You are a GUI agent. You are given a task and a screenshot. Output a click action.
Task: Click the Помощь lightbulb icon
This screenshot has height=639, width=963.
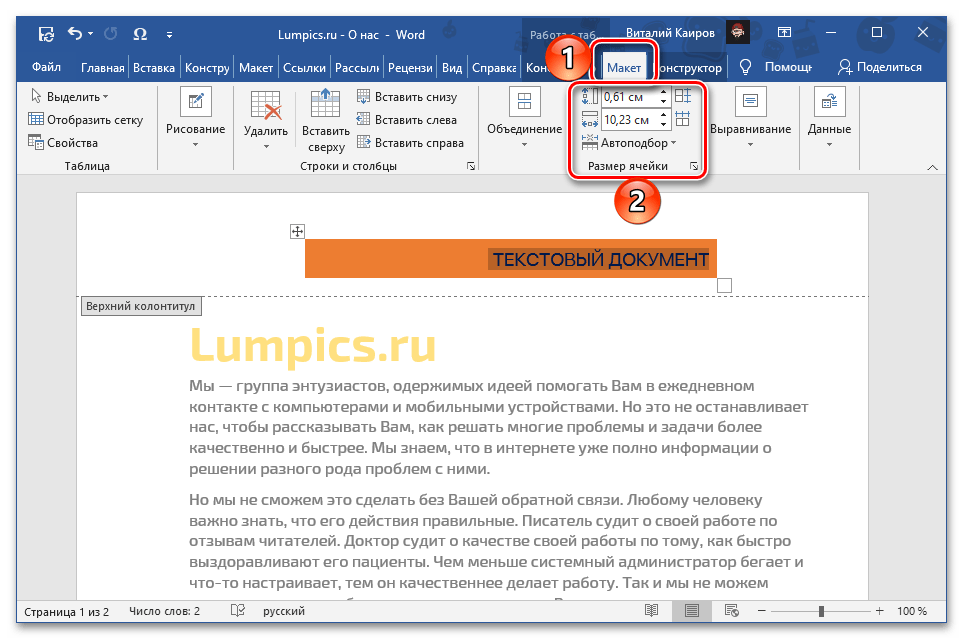coord(746,67)
